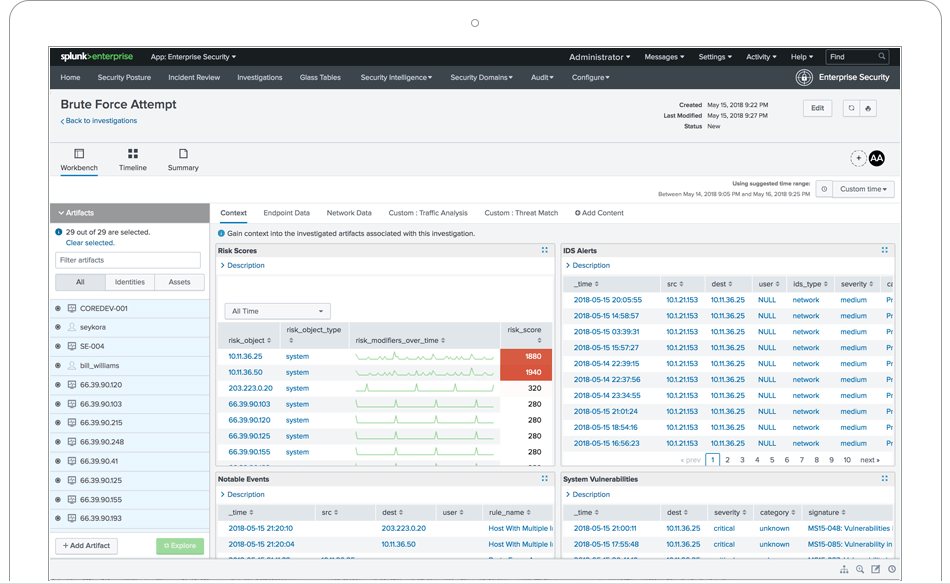Switch to the Network Data tab
Screen dimensions: 950x584
[349, 213]
